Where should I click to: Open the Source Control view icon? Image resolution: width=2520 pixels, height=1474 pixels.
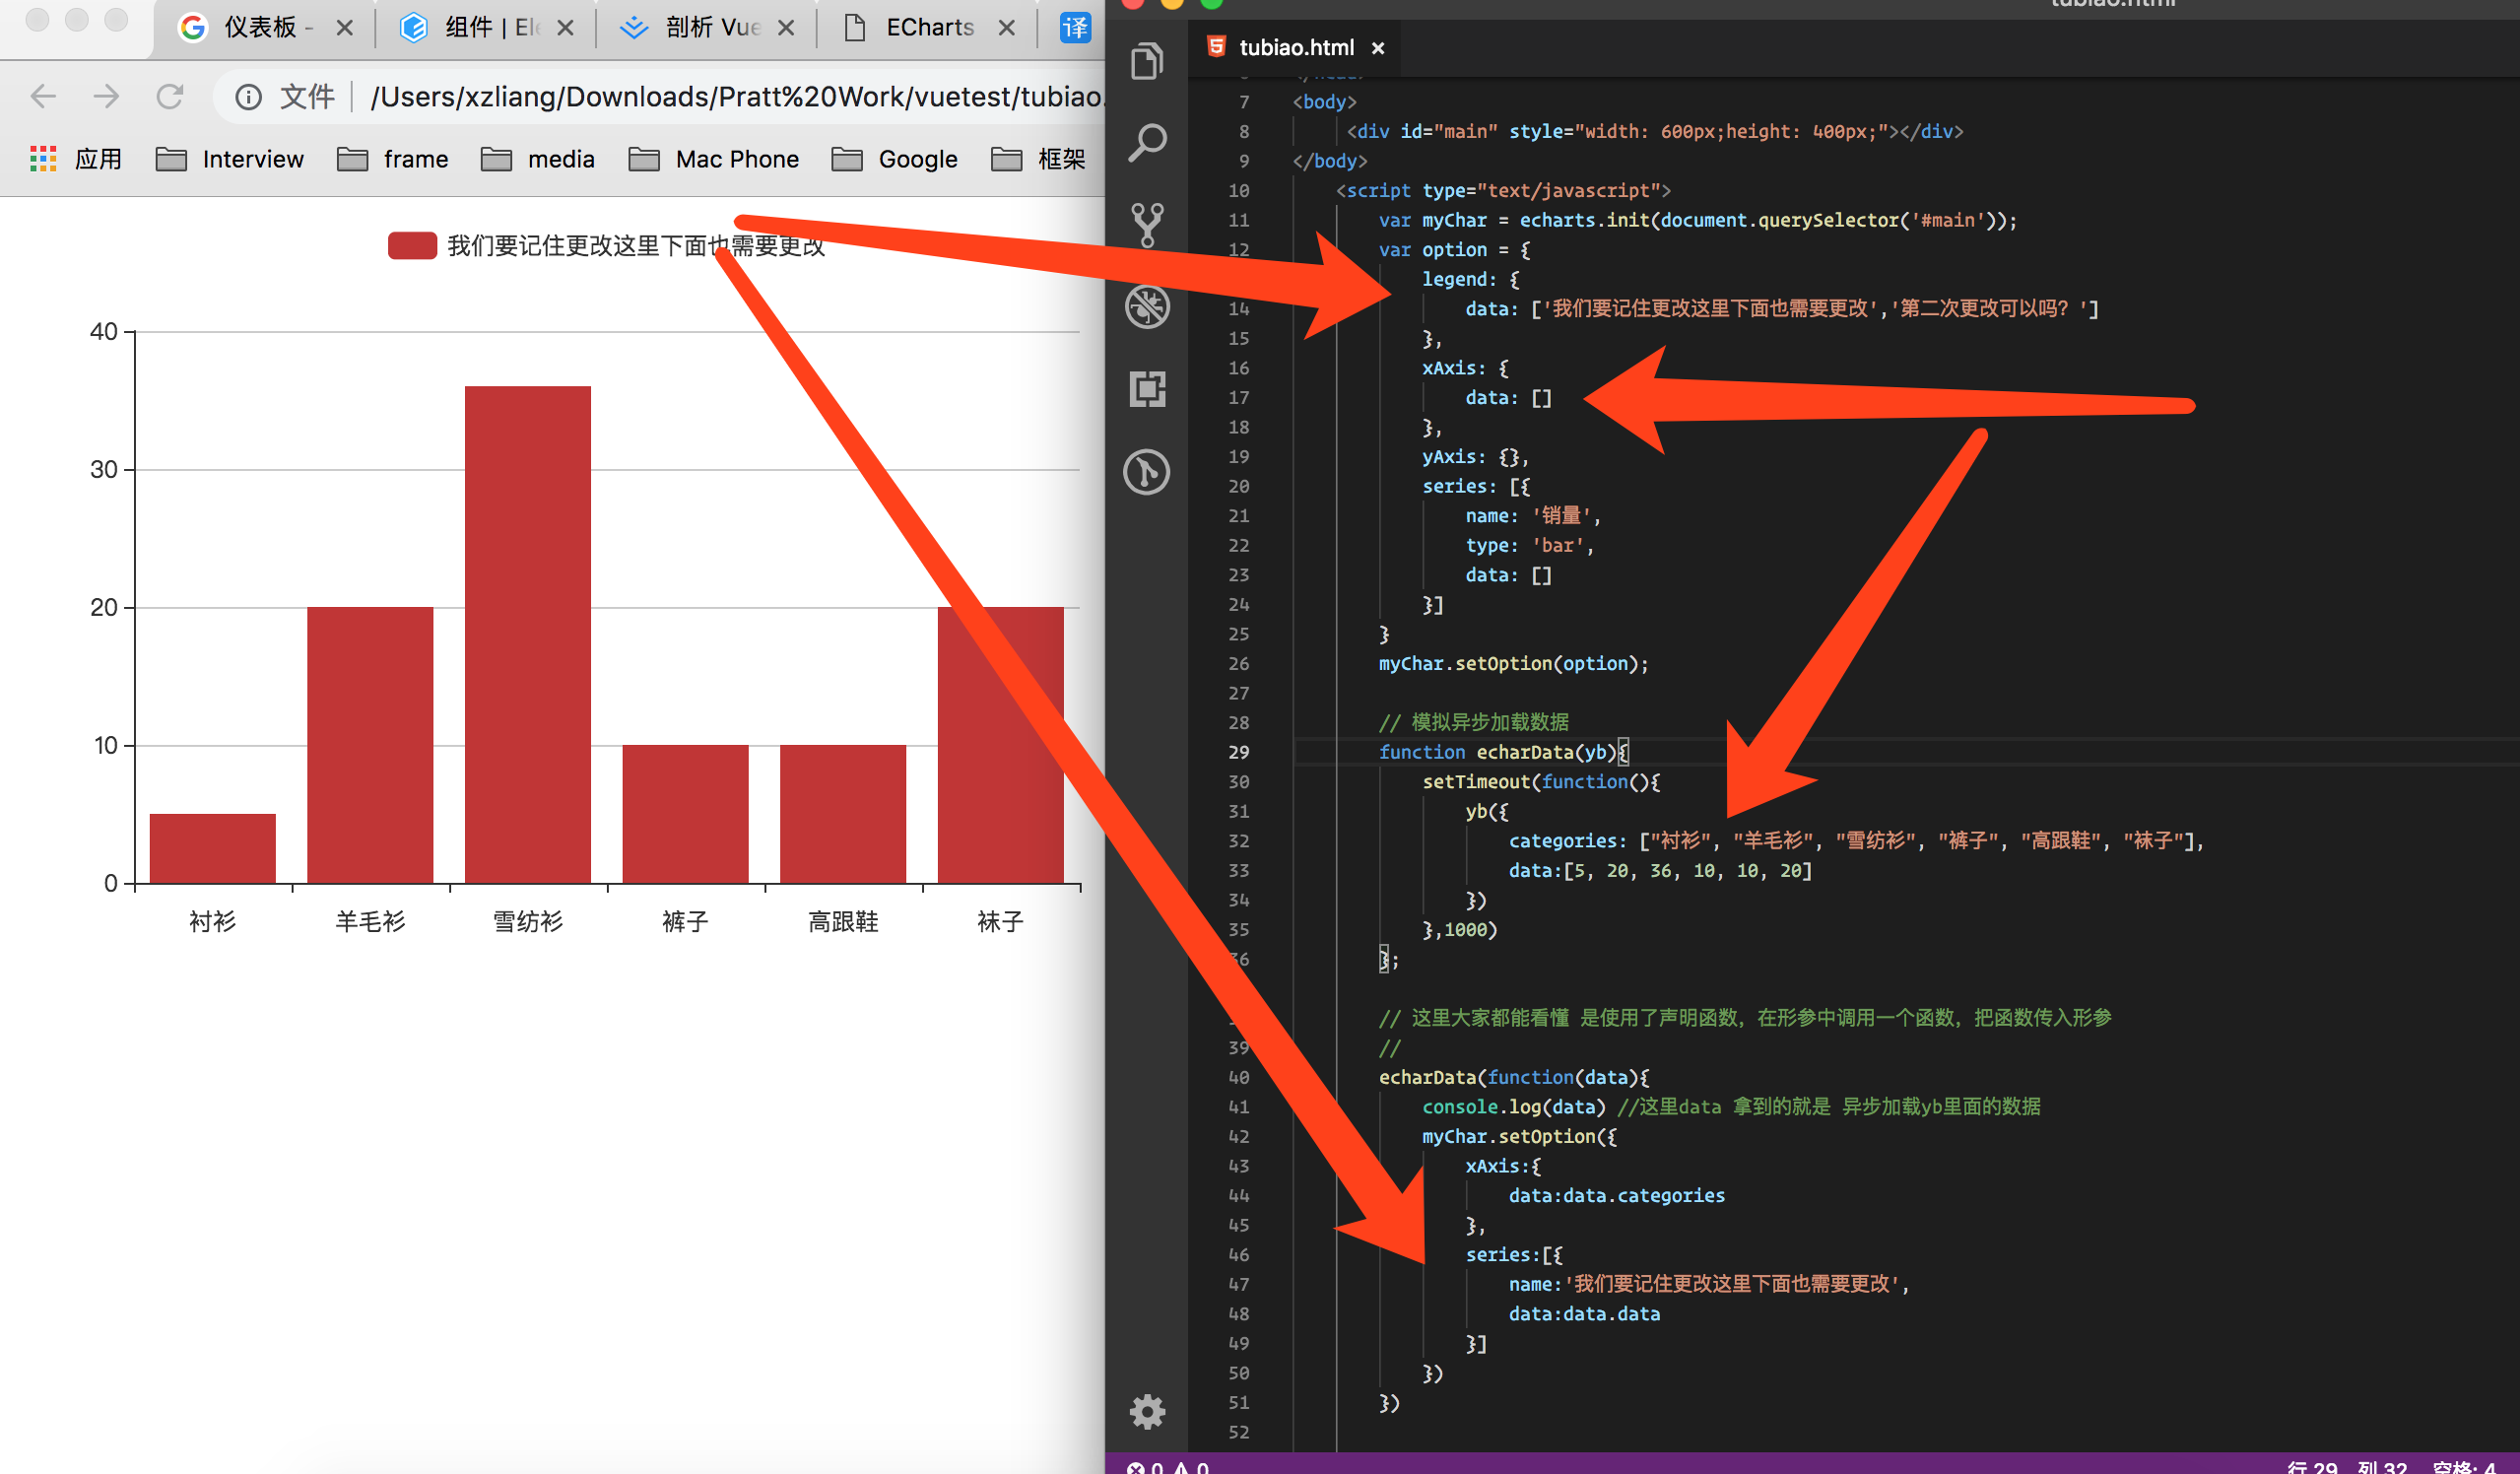click(1146, 225)
